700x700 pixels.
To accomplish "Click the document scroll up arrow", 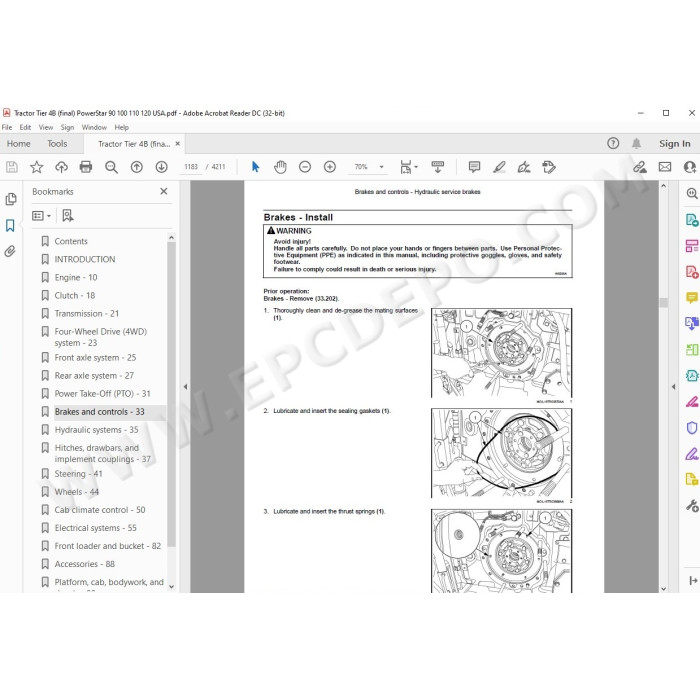I will click(663, 186).
